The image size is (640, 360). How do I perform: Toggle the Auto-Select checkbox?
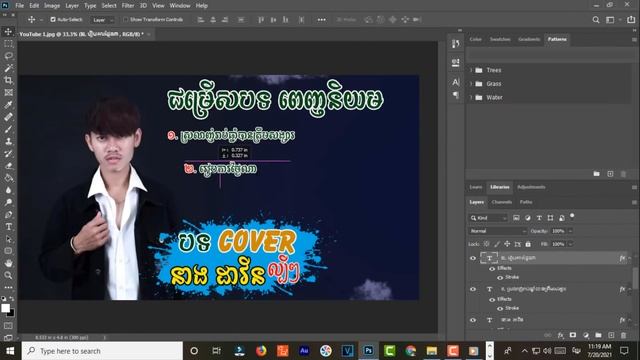tap(53, 20)
